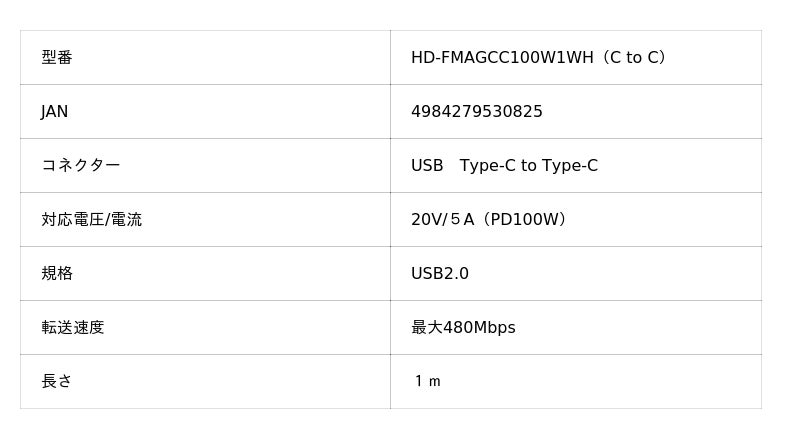Select the 最大480Mbps value
This screenshot has height=439, width=800.
[x=463, y=327]
